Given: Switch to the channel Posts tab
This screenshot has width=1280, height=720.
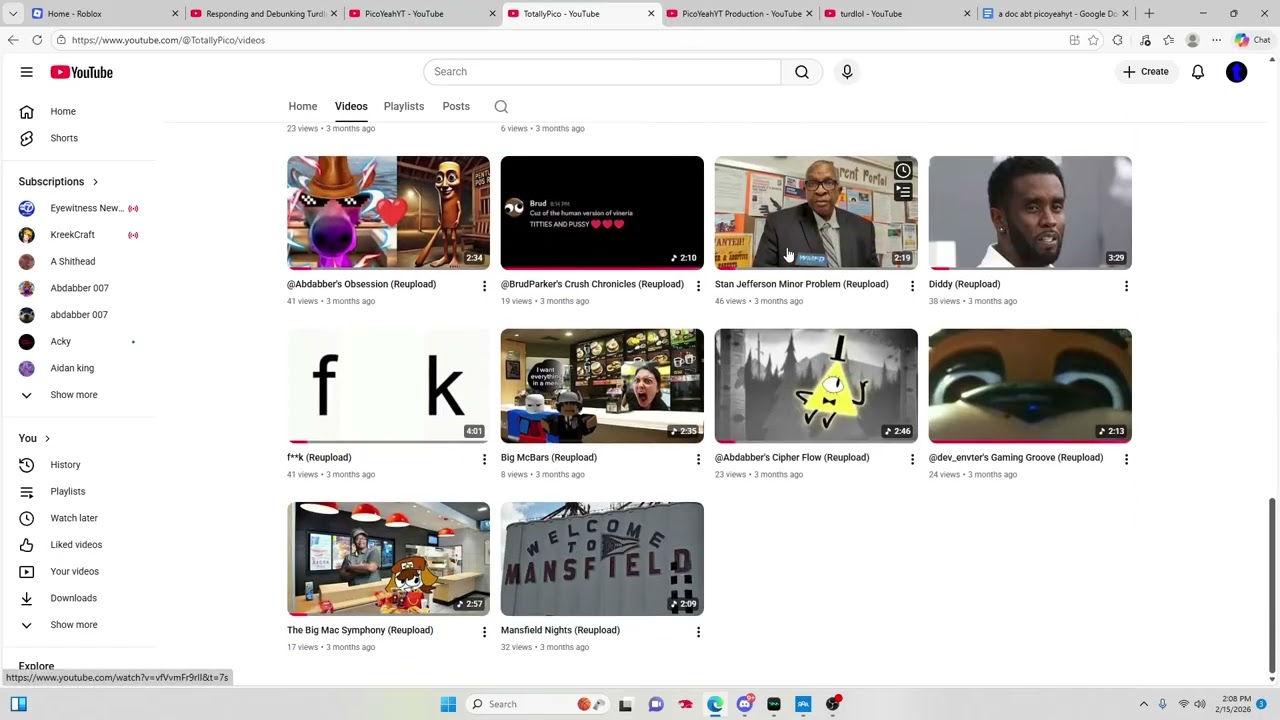Looking at the screenshot, I should click(x=456, y=106).
